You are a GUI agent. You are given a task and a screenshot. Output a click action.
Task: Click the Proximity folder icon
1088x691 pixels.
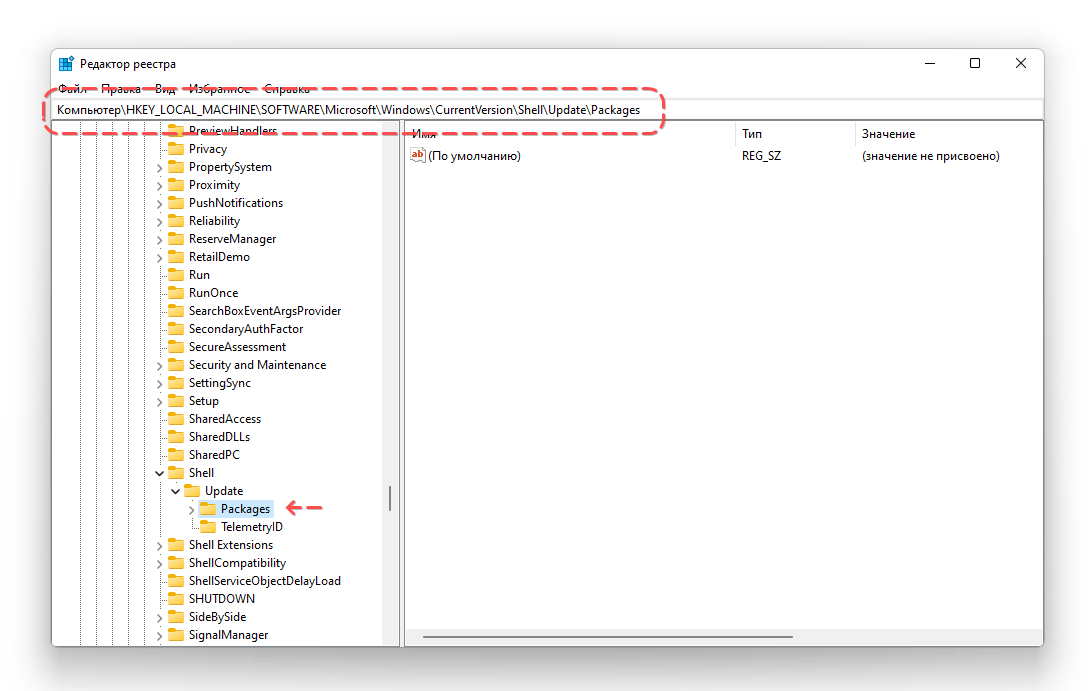pos(176,185)
